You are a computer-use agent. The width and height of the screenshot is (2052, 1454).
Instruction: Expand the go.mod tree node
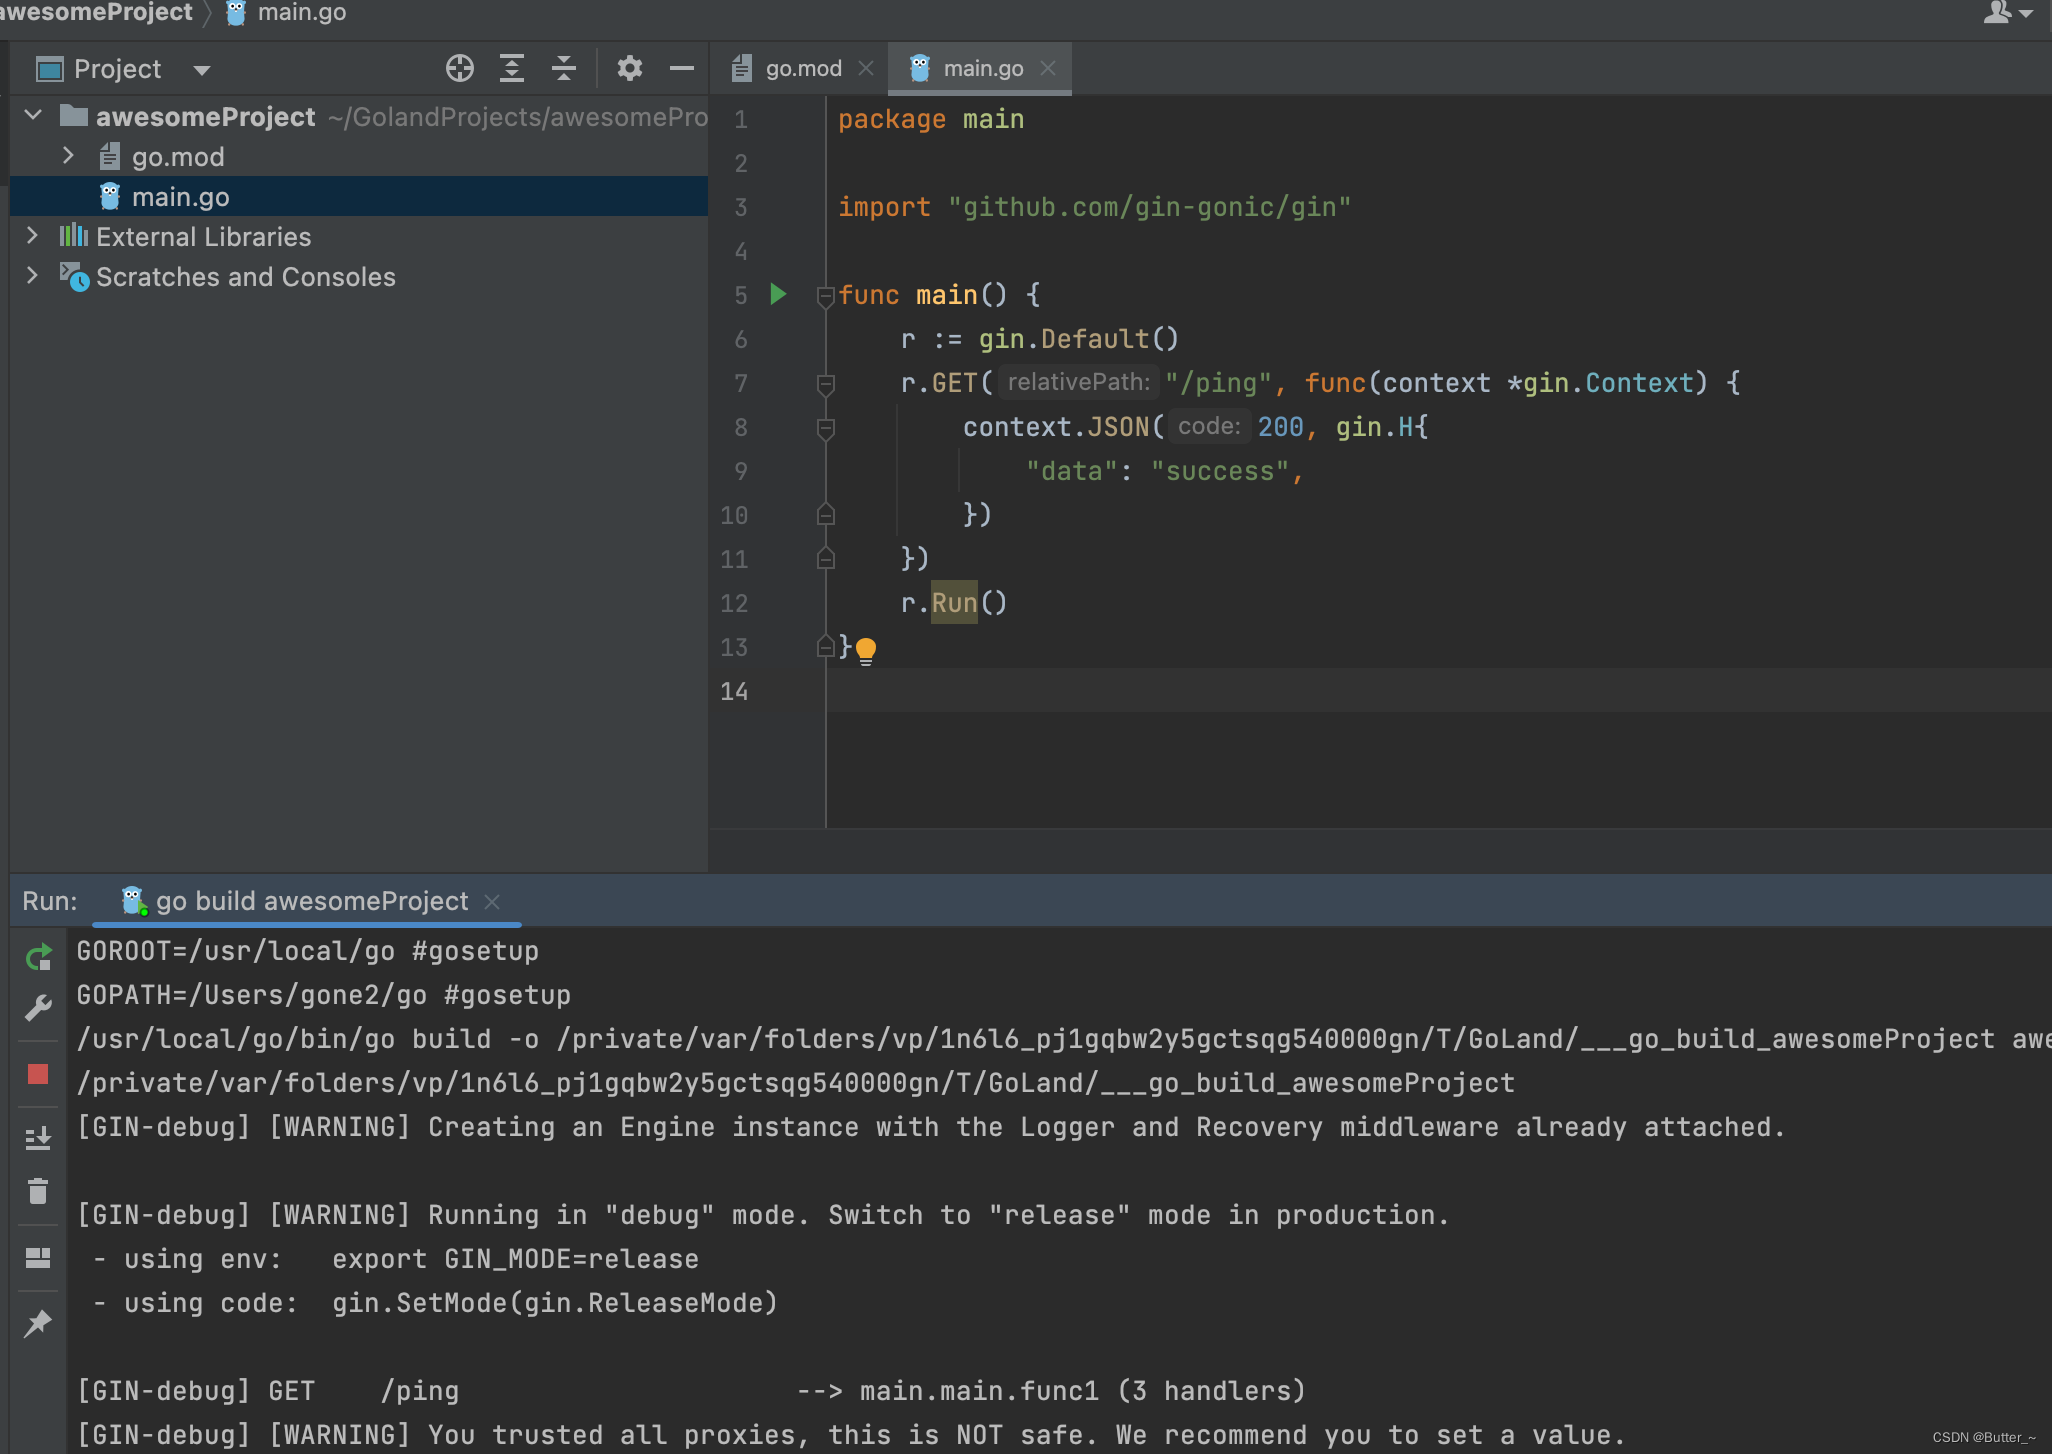click(x=68, y=156)
